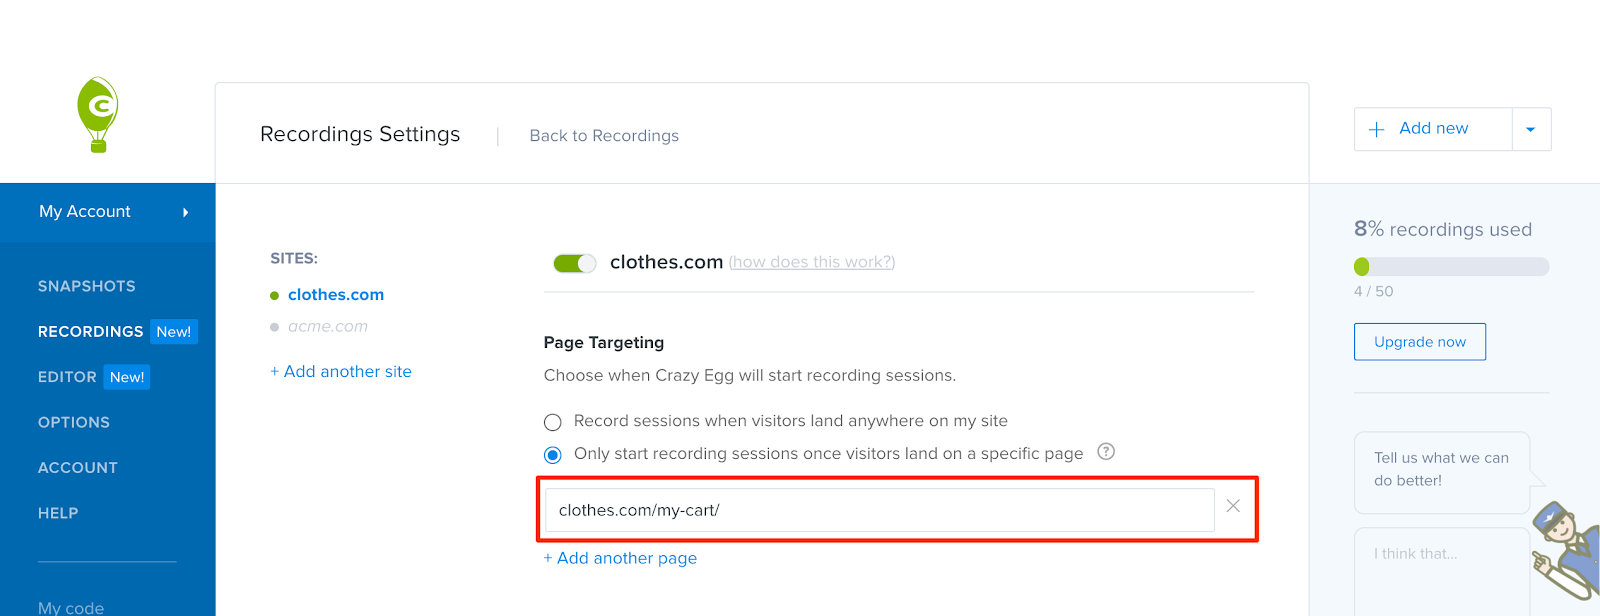Screen dimensions: 1600x616
Task: Click the green dot beside clothes.com site
Action: point(274,295)
